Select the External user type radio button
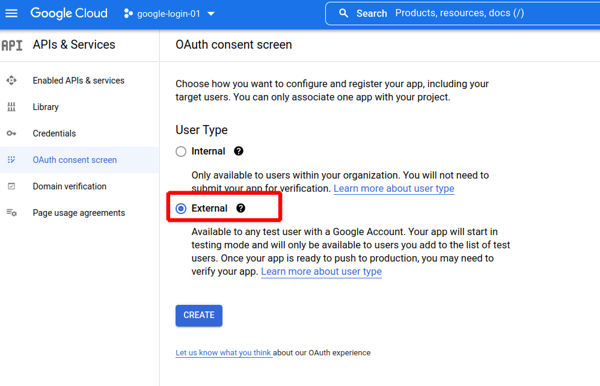 (x=181, y=208)
